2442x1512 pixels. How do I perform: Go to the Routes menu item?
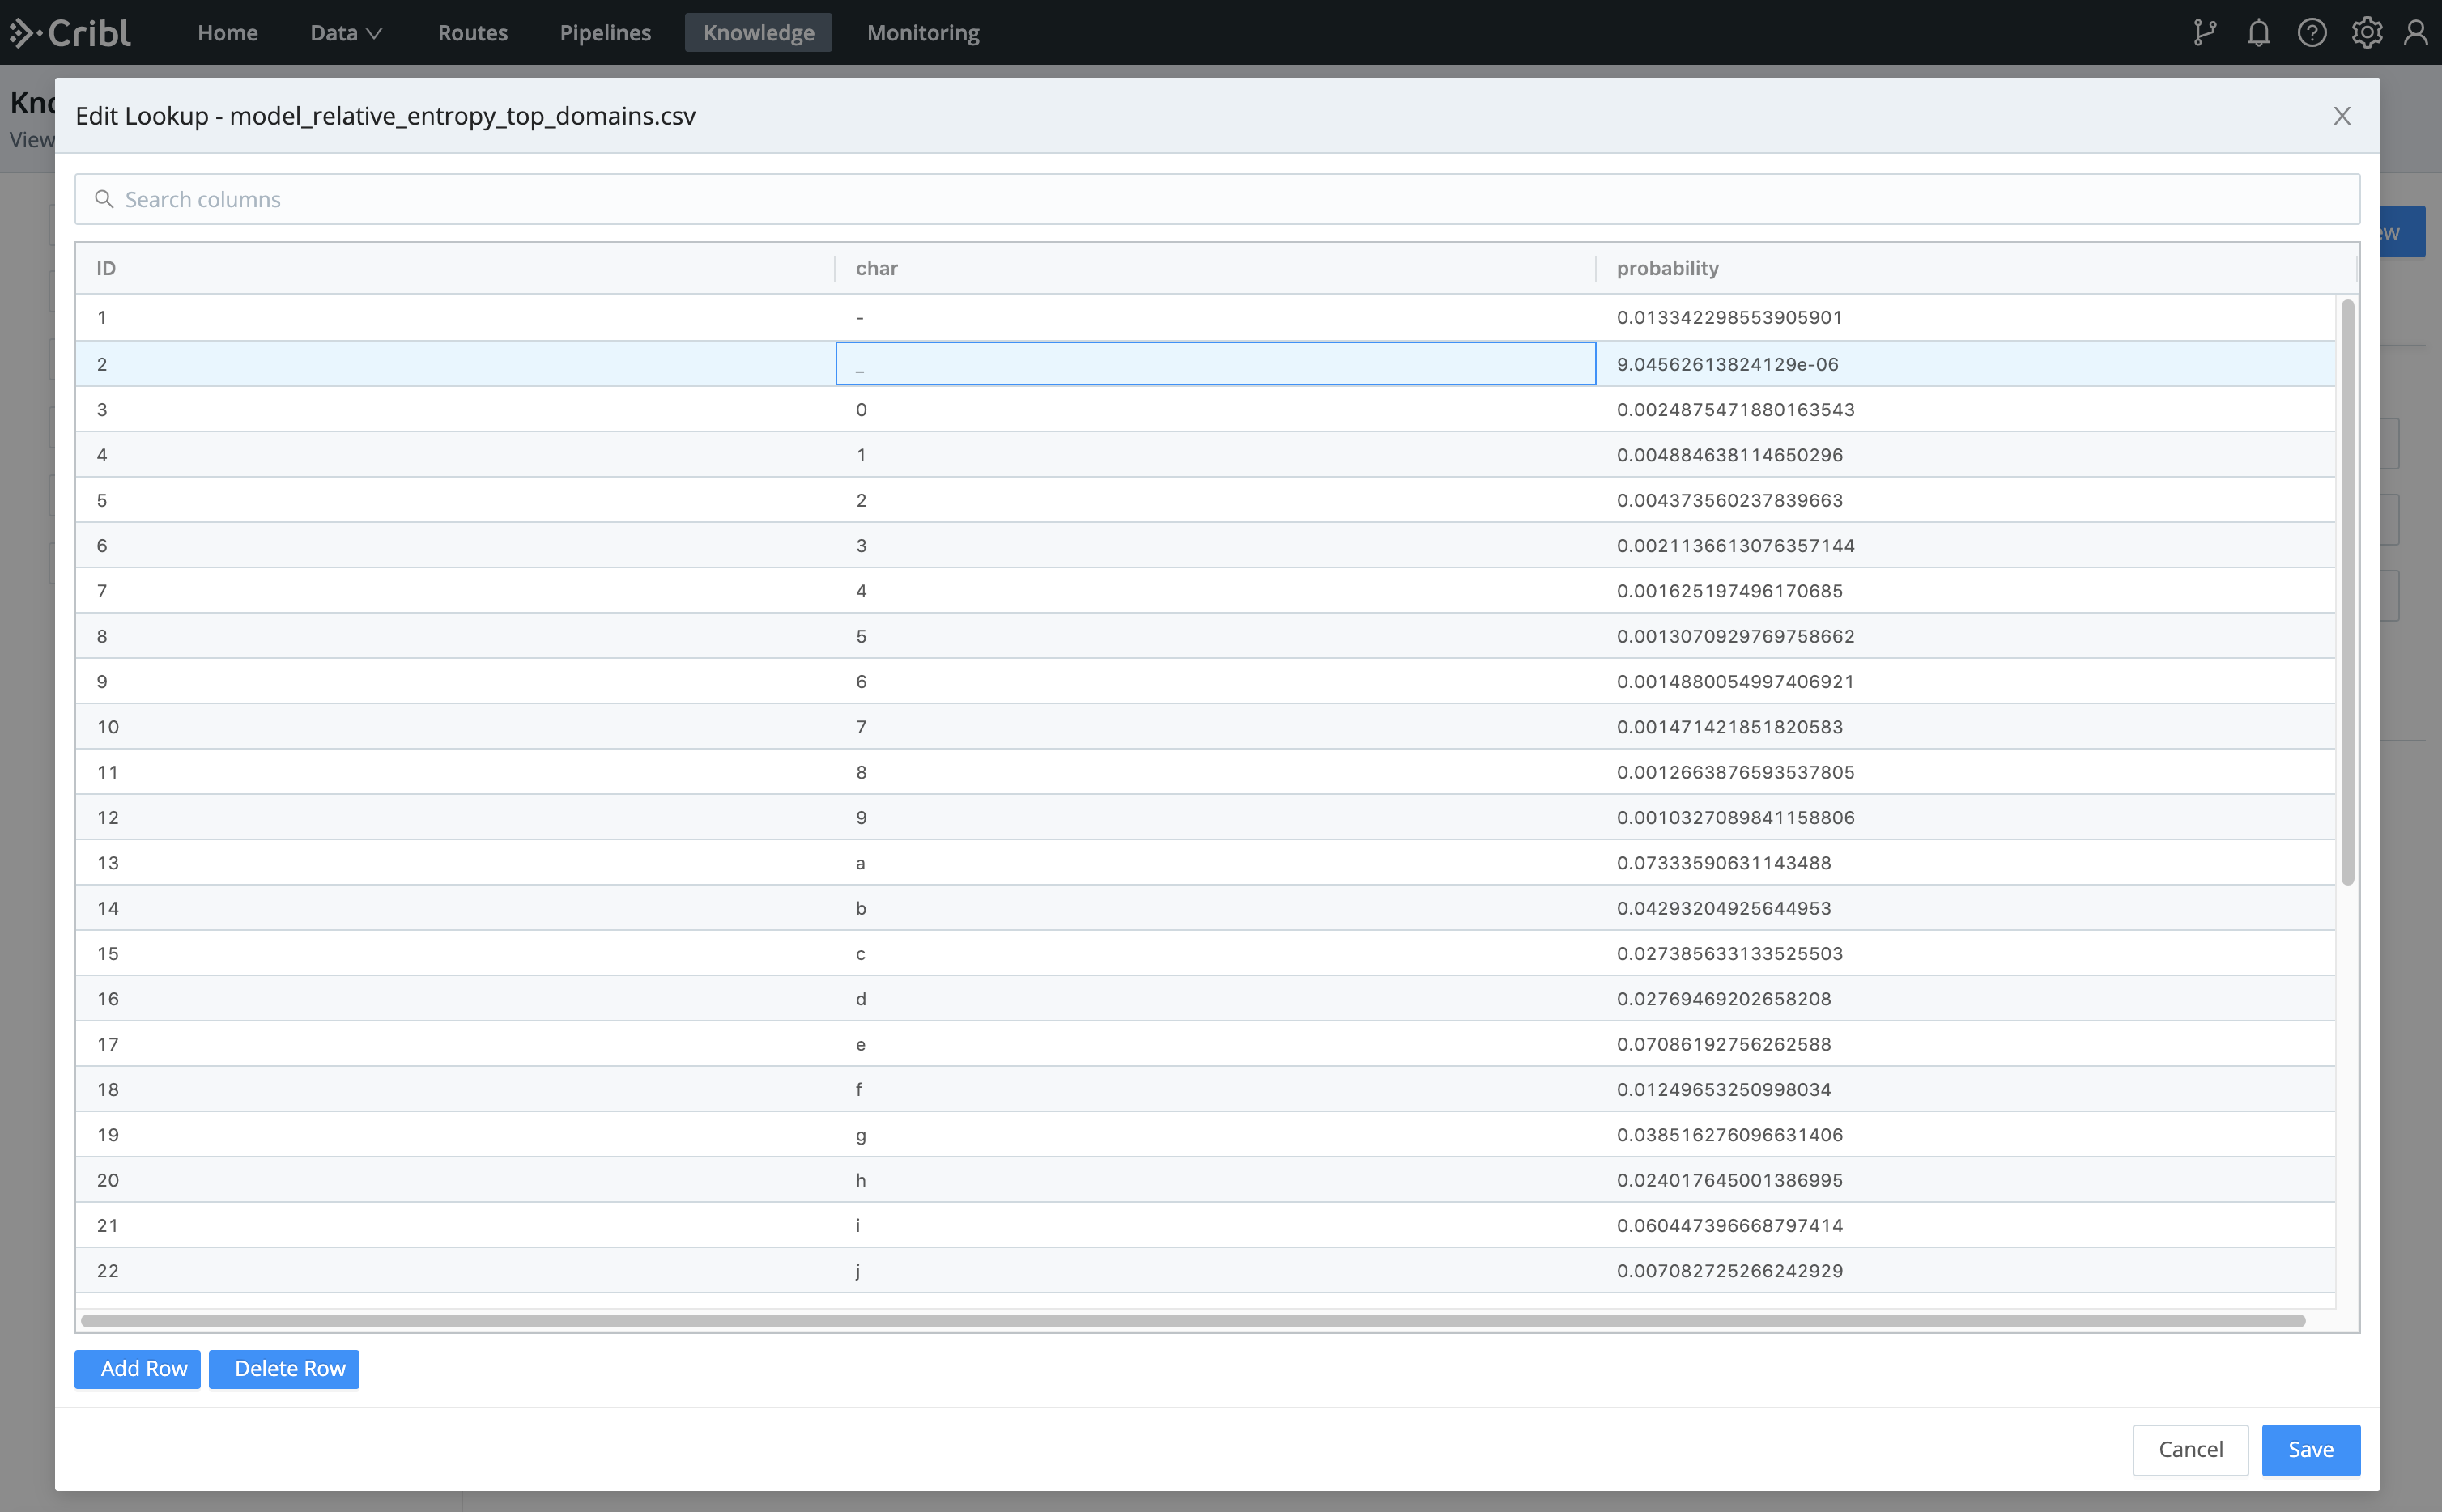(x=472, y=33)
